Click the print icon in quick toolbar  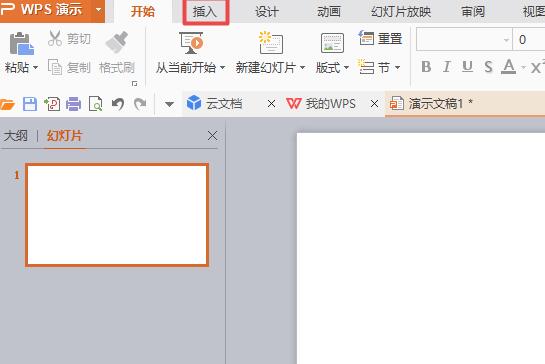(x=73, y=104)
